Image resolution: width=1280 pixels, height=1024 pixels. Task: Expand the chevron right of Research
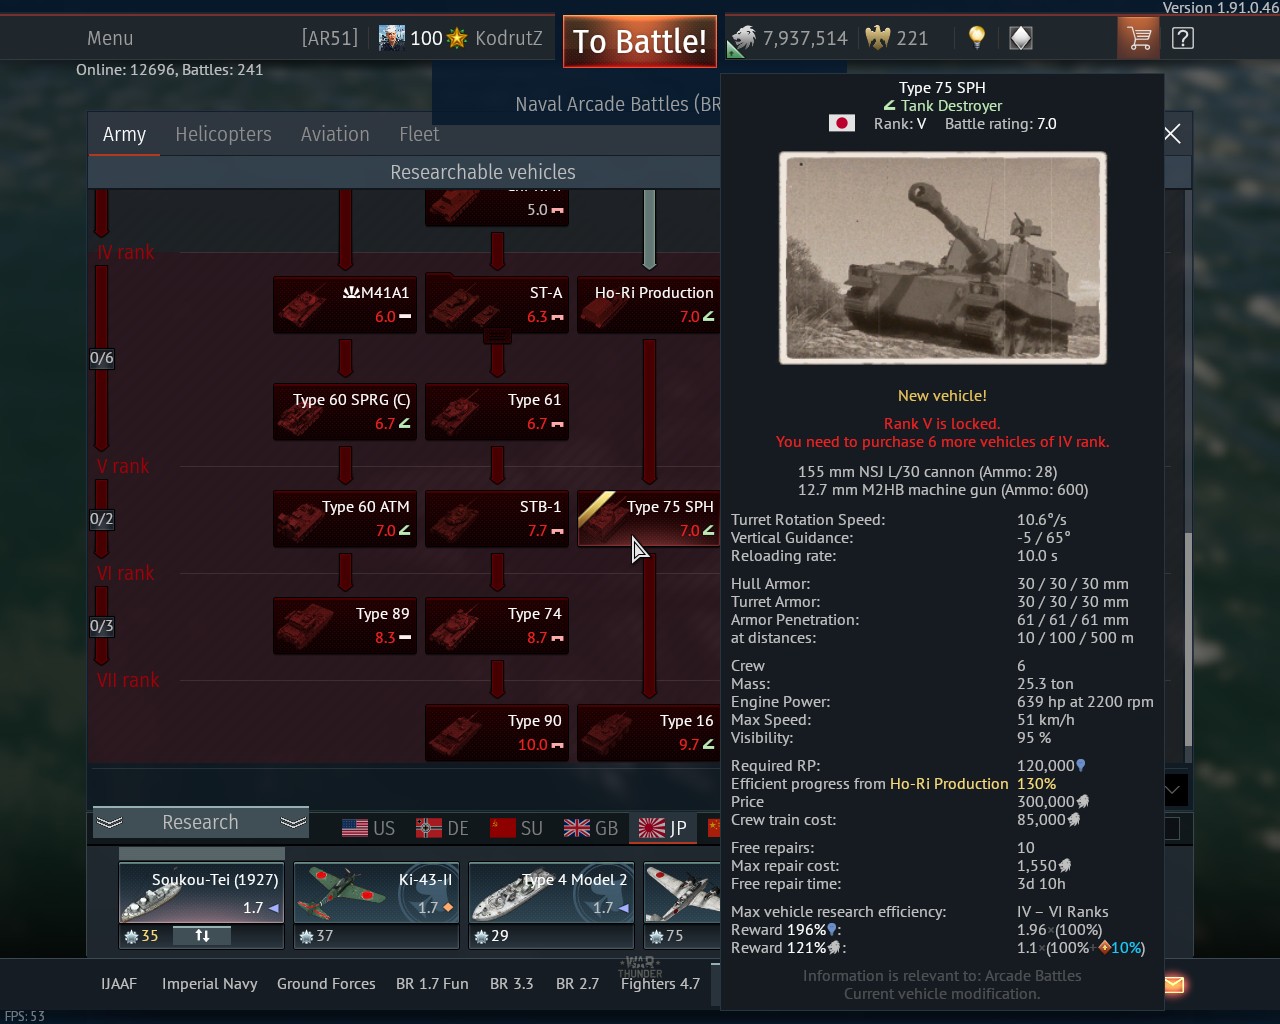(293, 822)
